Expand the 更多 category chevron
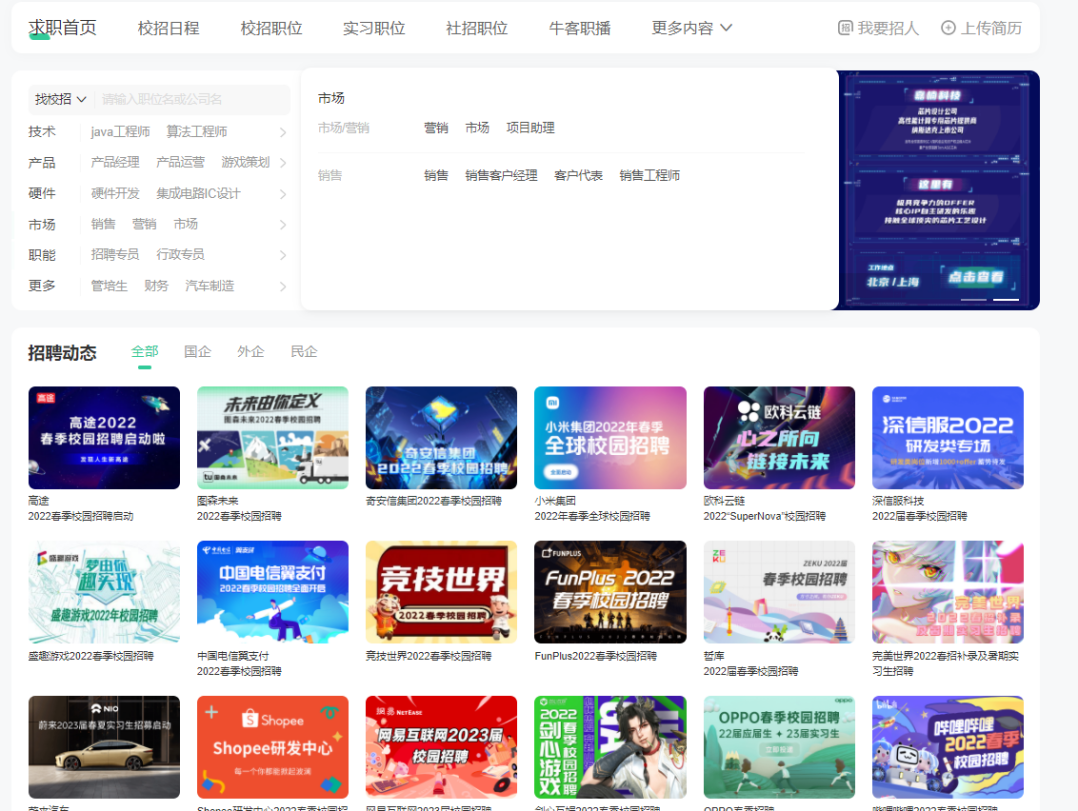Image resolution: width=1078 pixels, height=811 pixels. coord(283,286)
